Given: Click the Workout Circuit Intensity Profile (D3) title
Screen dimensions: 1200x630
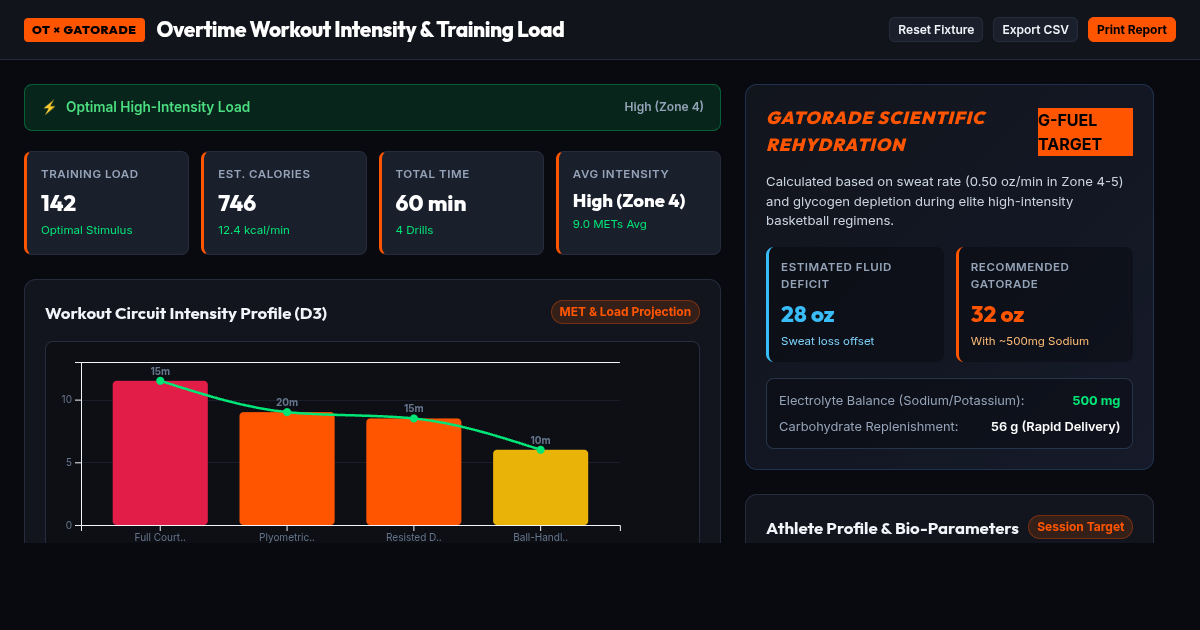Looking at the screenshot, I should [x=186, y=313].
